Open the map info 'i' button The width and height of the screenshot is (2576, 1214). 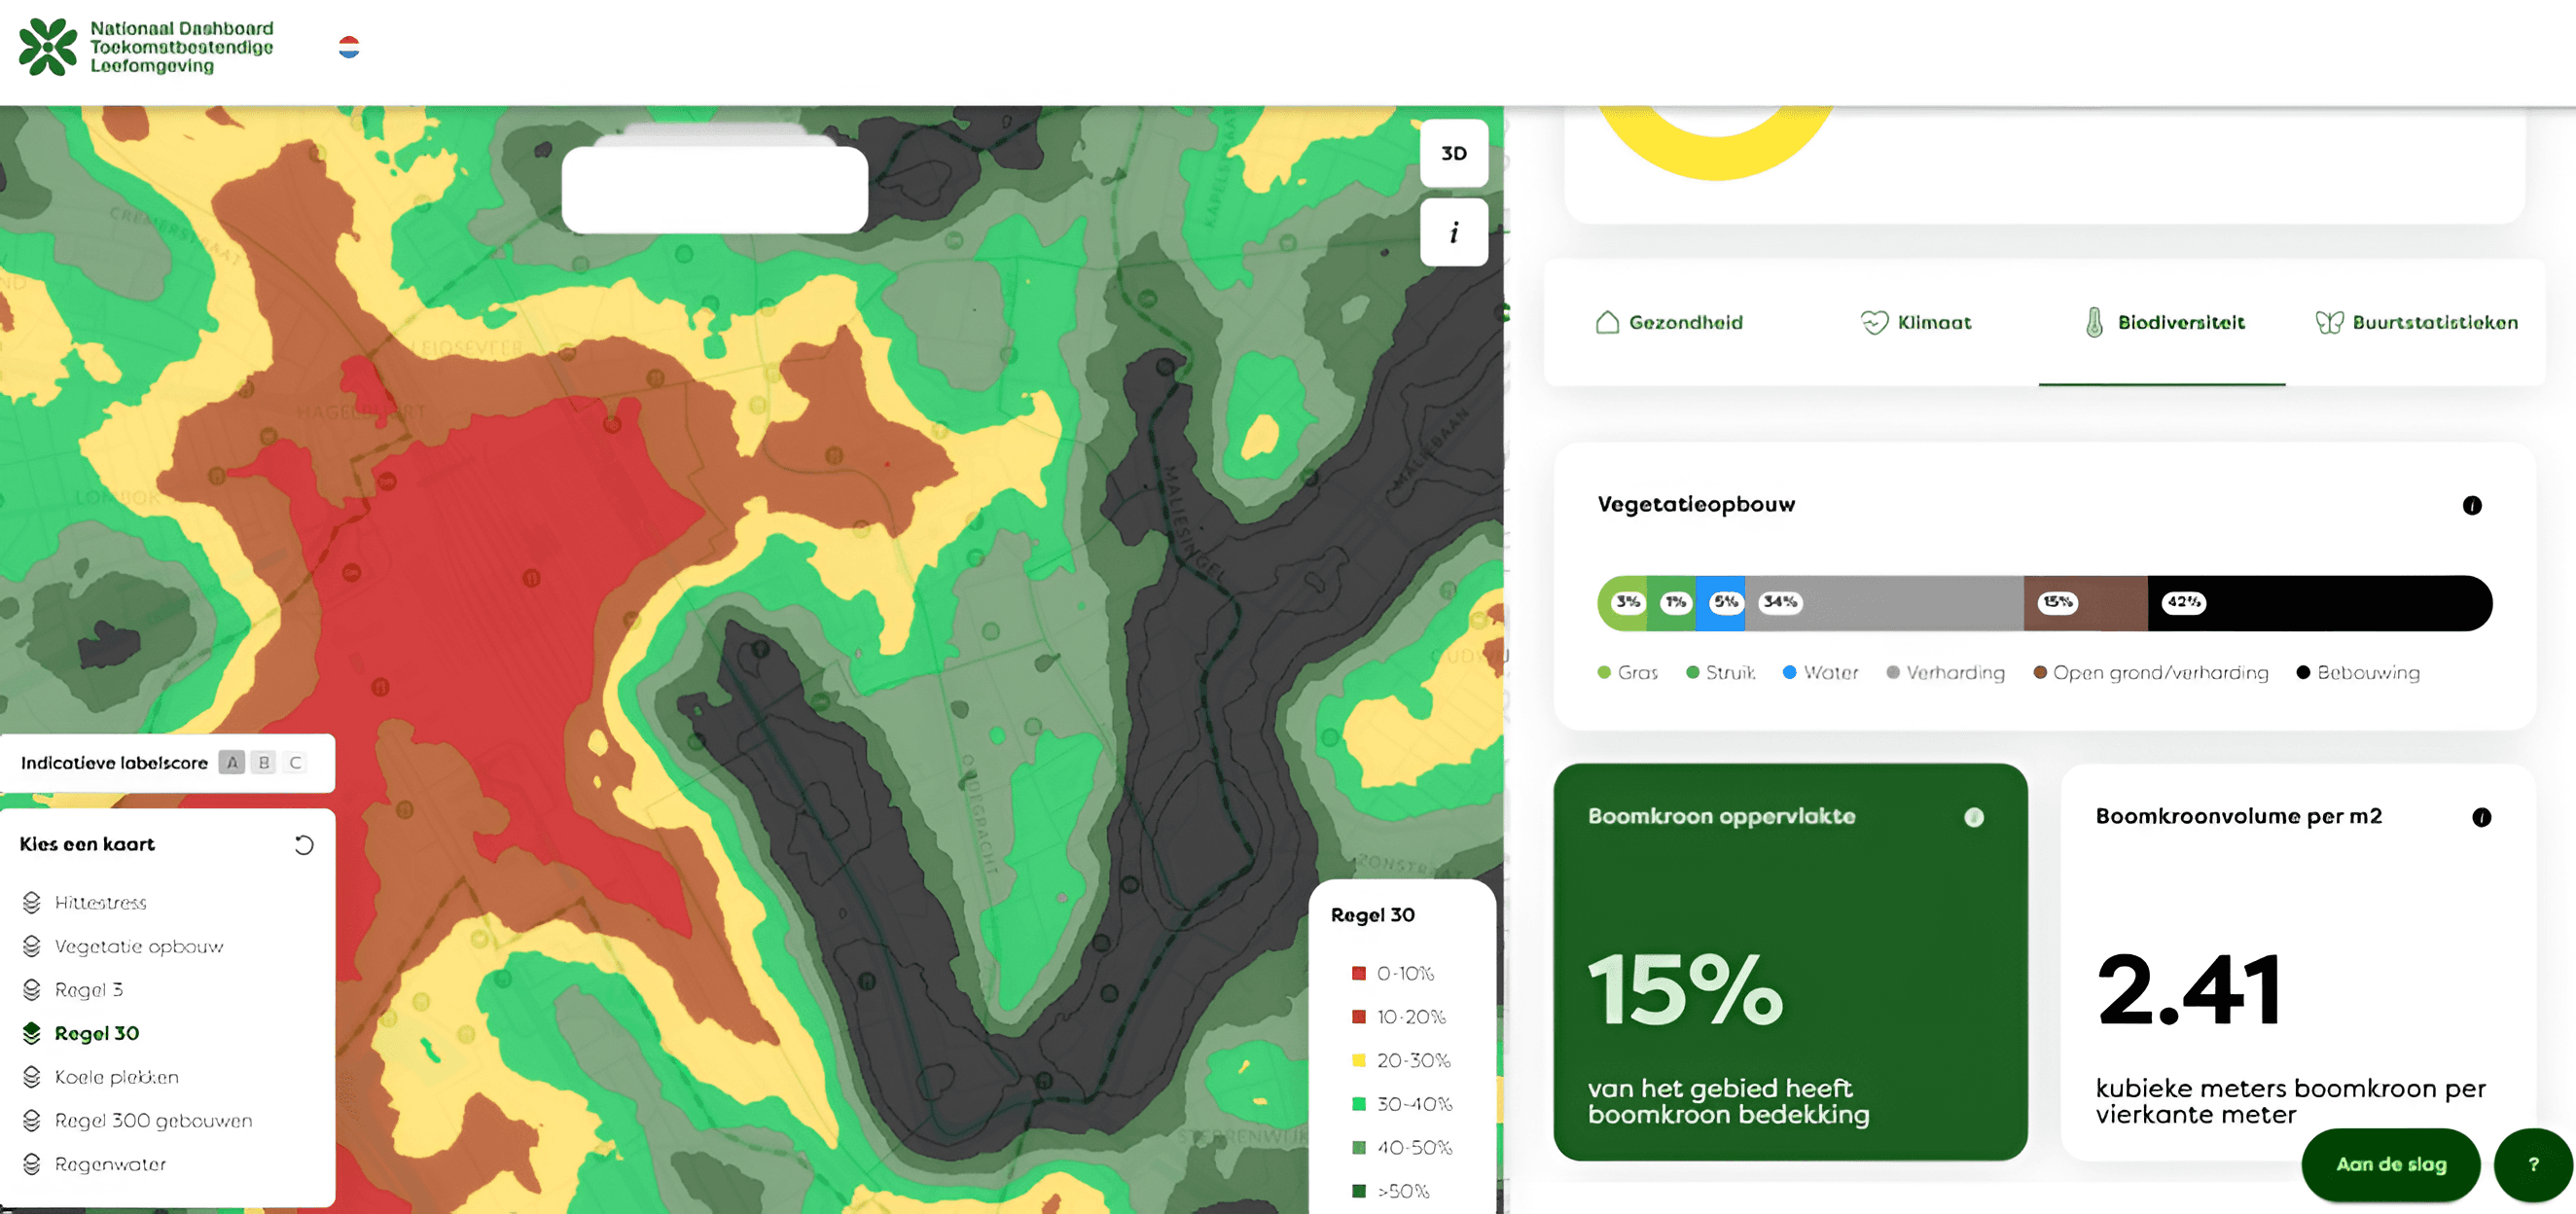pos(1453,232)
